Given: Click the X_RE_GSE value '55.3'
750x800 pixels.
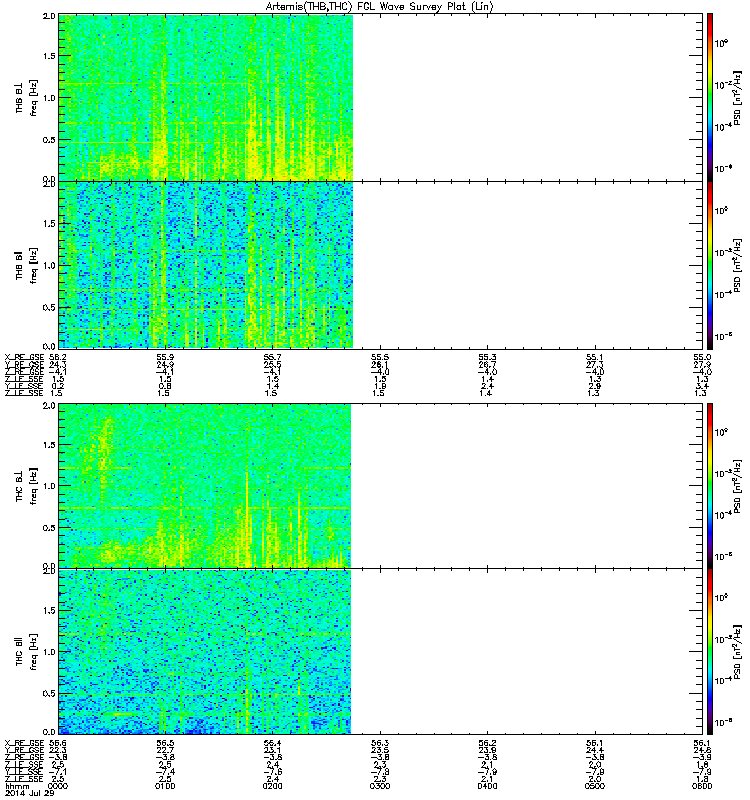Looking at the screenshot, I should click(487, 357).
